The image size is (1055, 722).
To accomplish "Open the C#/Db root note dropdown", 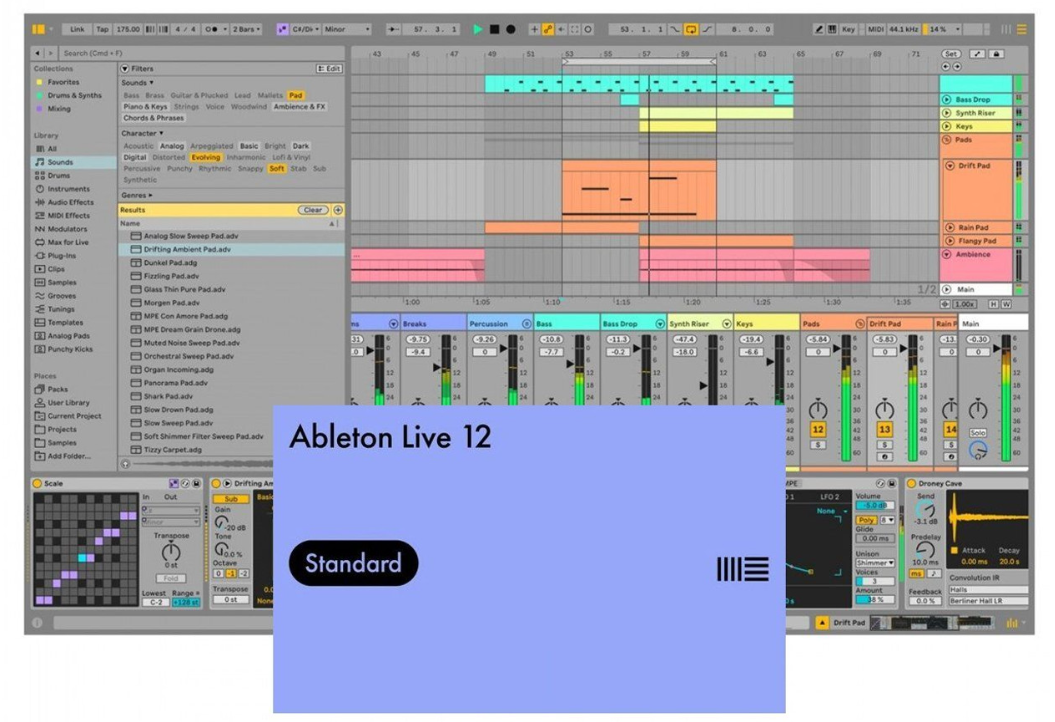I will pos(305,30).
